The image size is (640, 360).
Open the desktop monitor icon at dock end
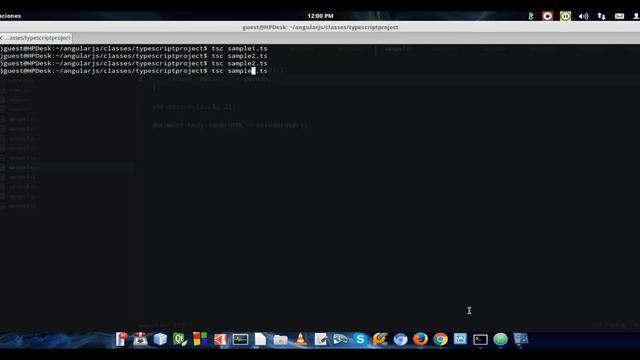[x=521, y=339]
